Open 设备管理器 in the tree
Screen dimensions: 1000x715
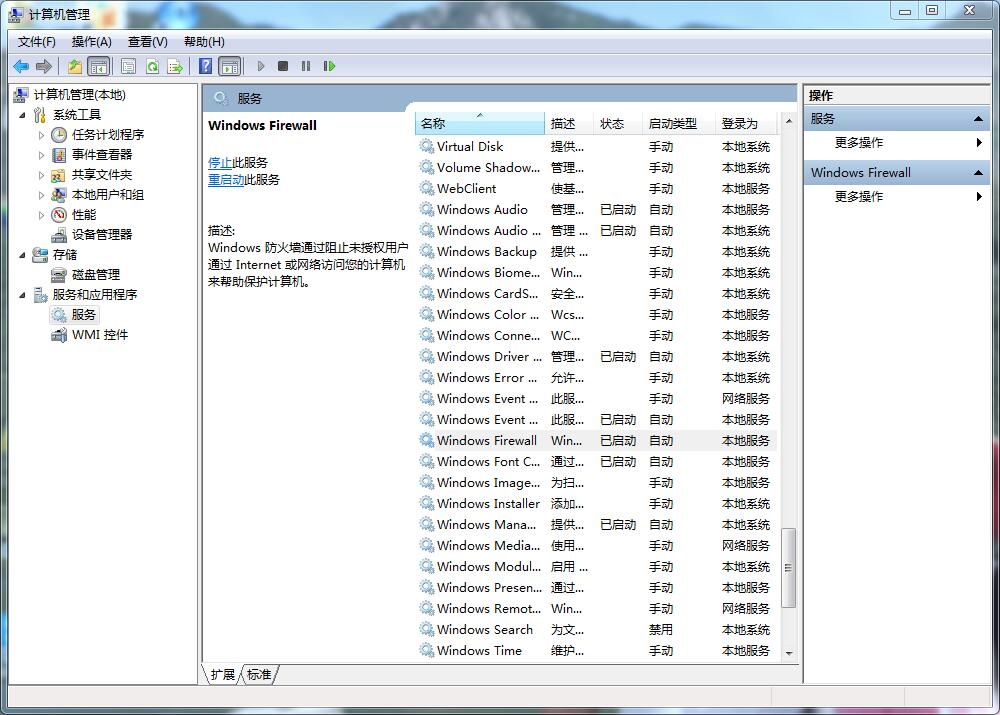[x=101, y=234]
